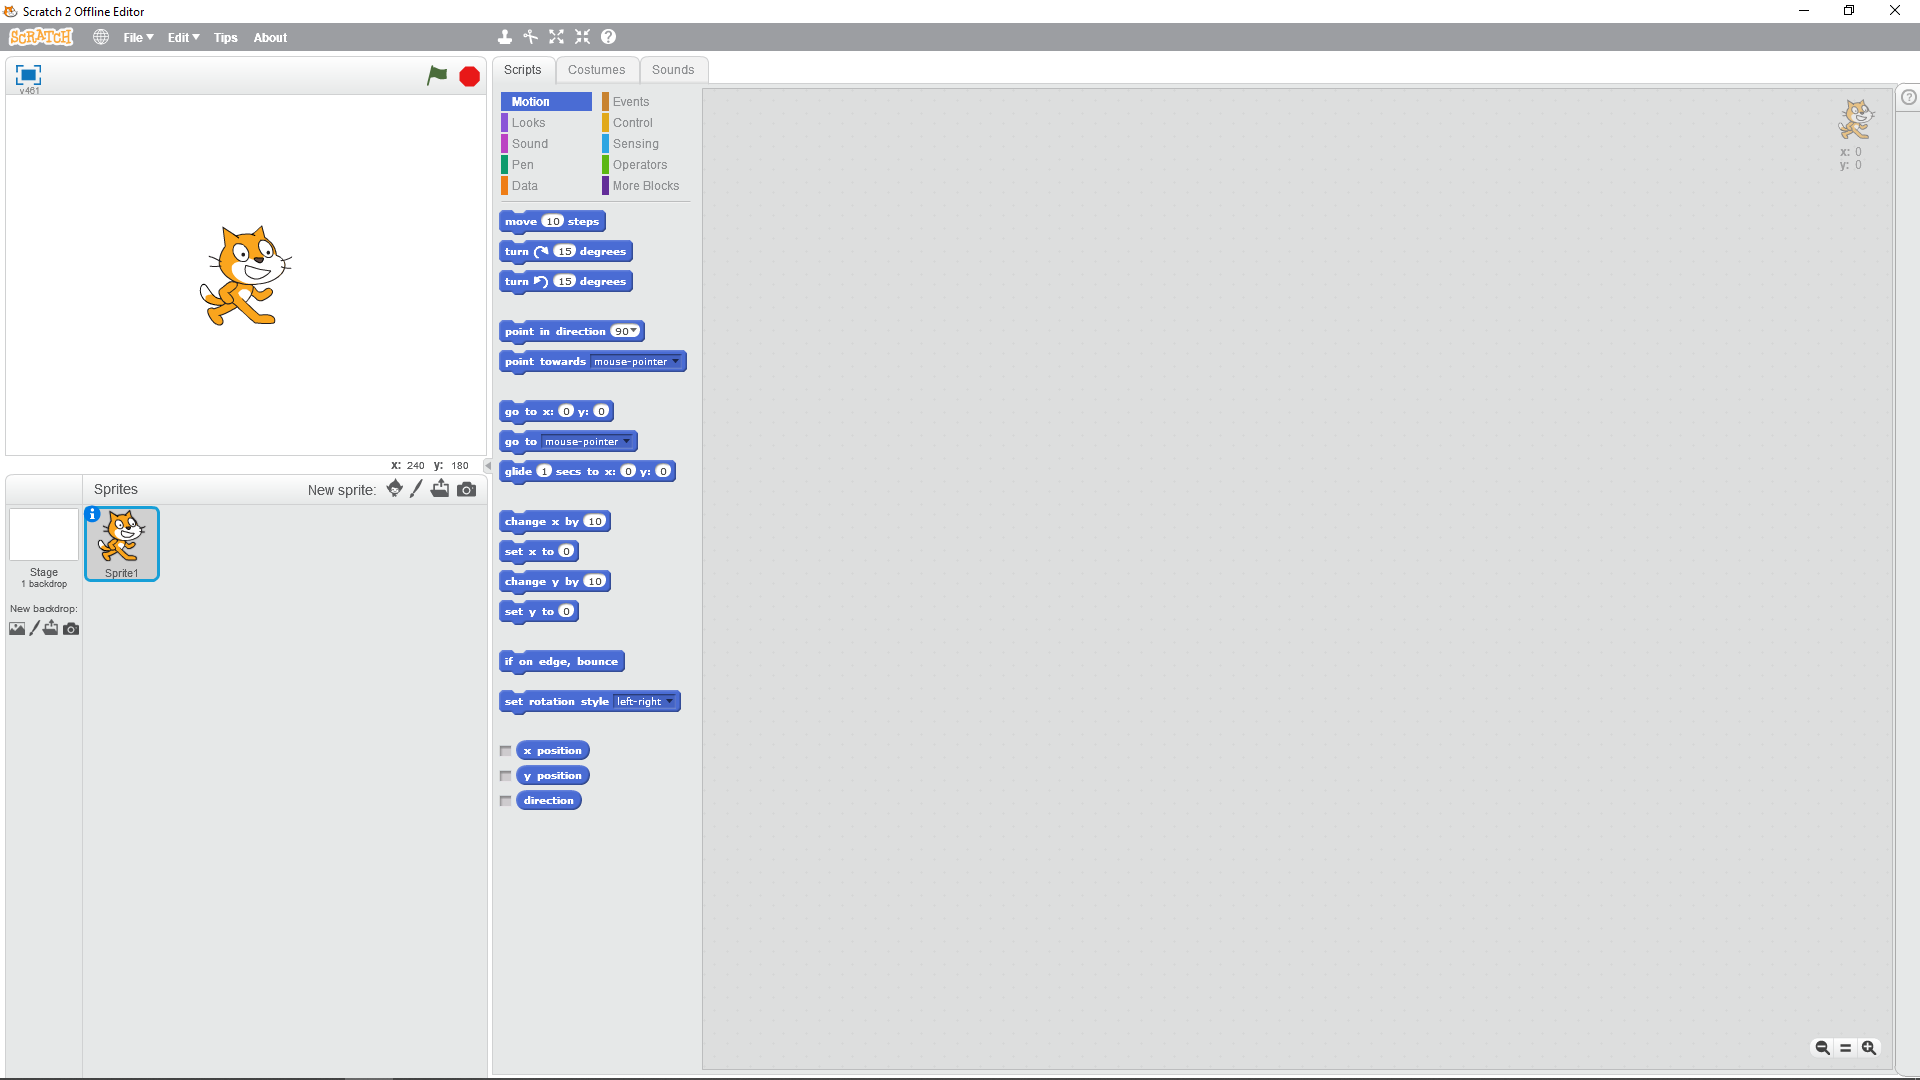Select Sprite1 thumbnail in sprites panel
This screenshot has height=1080, width=1920.
[x=120, y=543]
